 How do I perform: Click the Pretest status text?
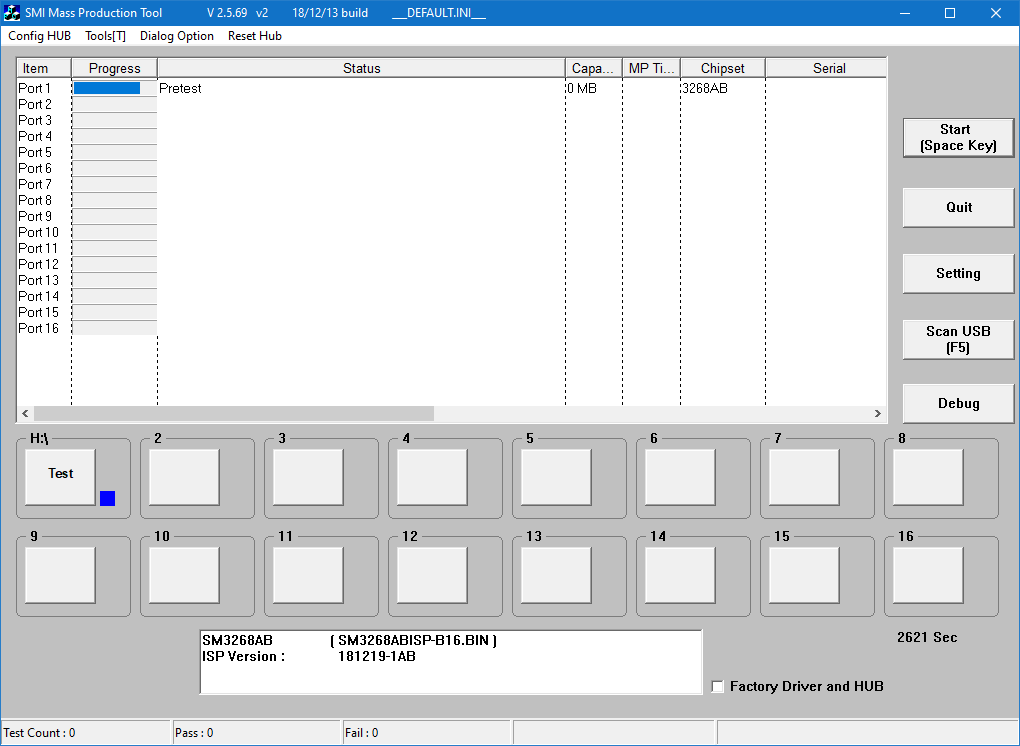point(180,88)
